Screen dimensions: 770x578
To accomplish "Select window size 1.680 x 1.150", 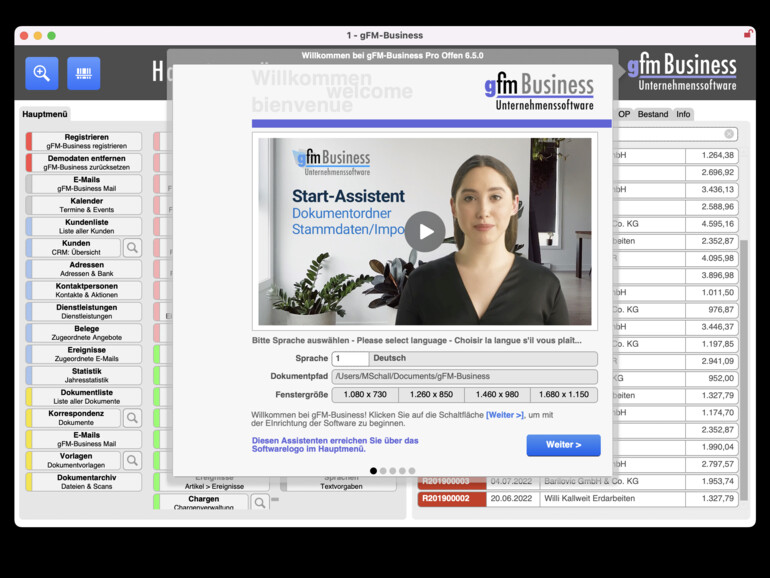I will tap(564, 395).
